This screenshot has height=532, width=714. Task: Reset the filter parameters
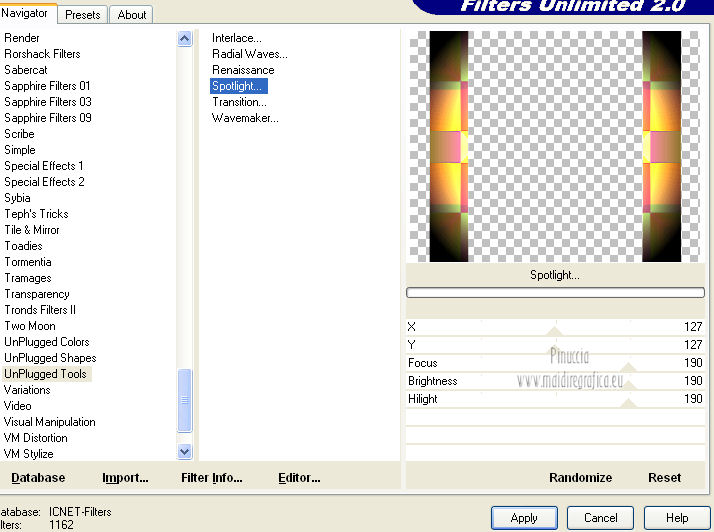[x=664, y=477]
